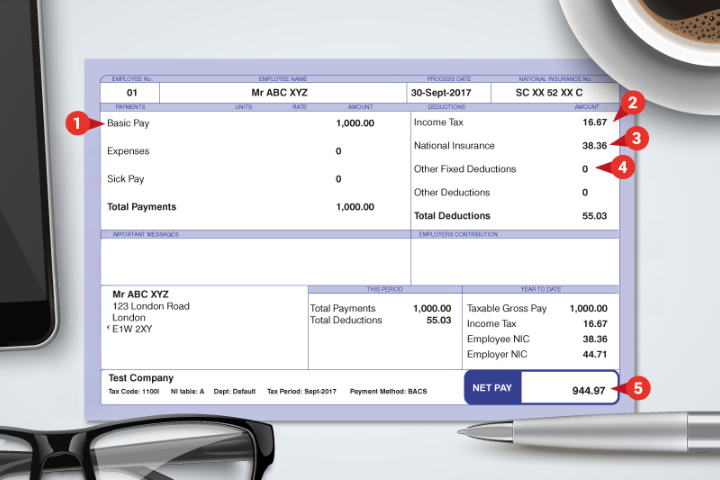
Task: Click the "Test Company" name
Action: pos(141,378)
